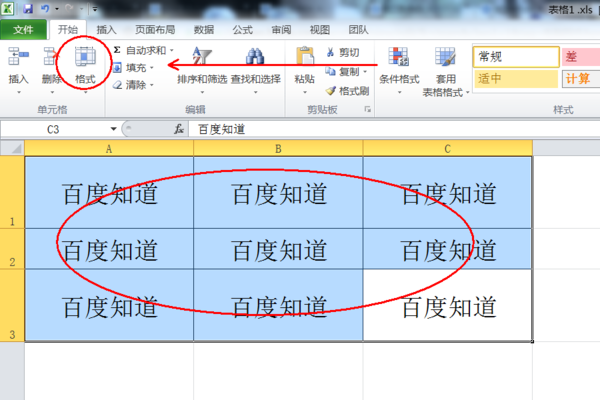Click the Format Painter brush icon
This screenshot has height=400, width=600.
pyautogui.click(x=331, y=91)
